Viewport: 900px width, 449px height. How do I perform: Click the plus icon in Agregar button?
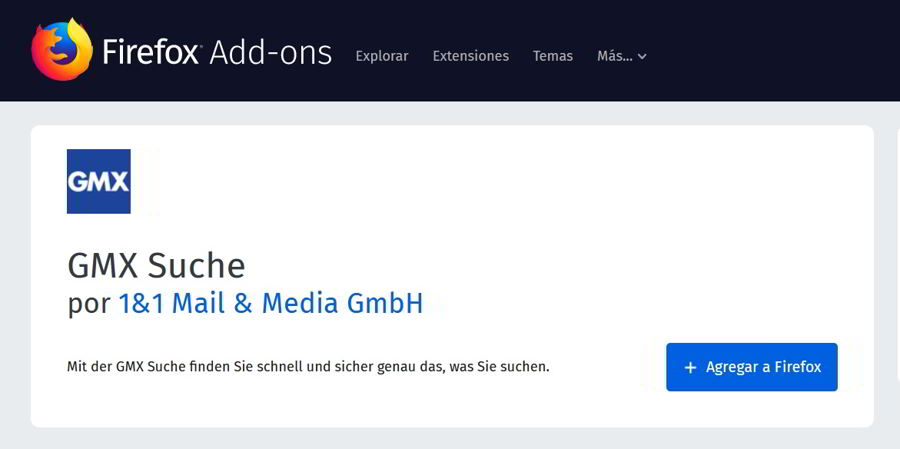tap(690, 367)
